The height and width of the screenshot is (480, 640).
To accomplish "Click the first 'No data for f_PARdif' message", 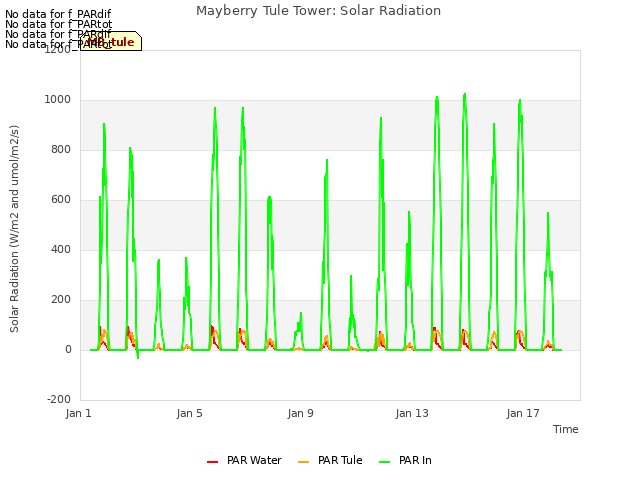I will [58, 14].
